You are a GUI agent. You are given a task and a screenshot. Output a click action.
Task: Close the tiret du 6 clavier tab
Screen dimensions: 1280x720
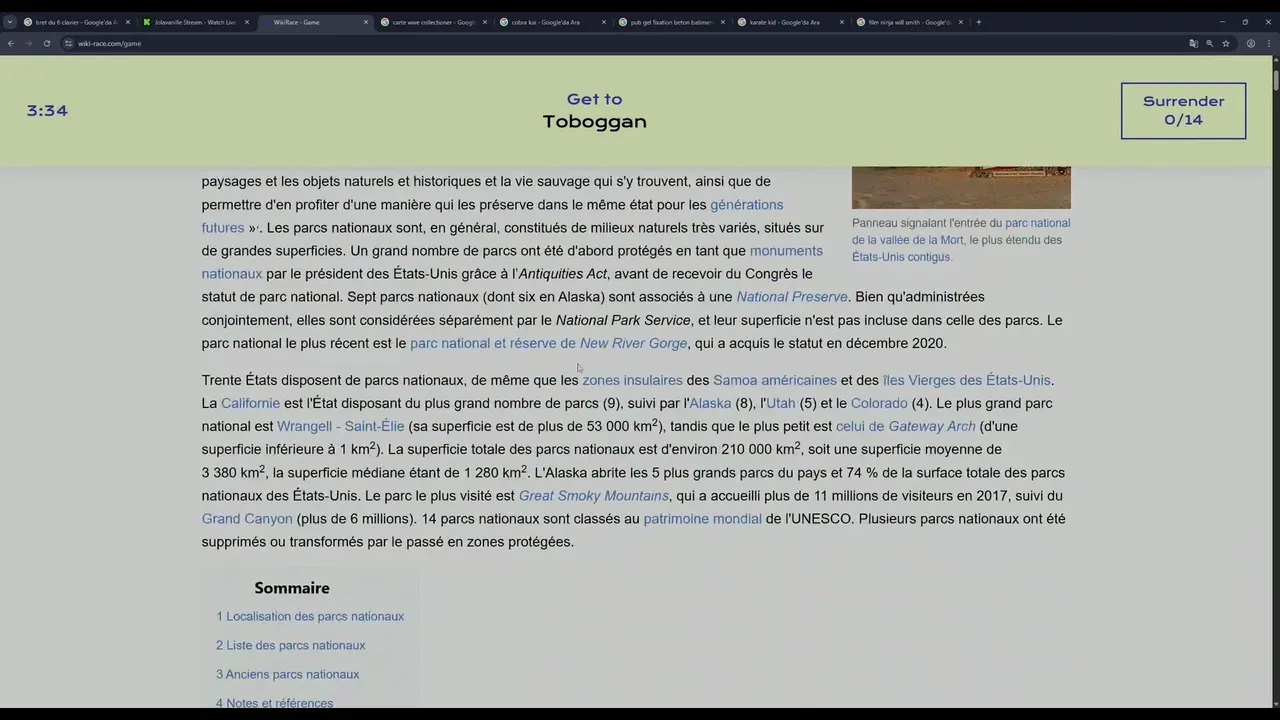coord(128,22)
